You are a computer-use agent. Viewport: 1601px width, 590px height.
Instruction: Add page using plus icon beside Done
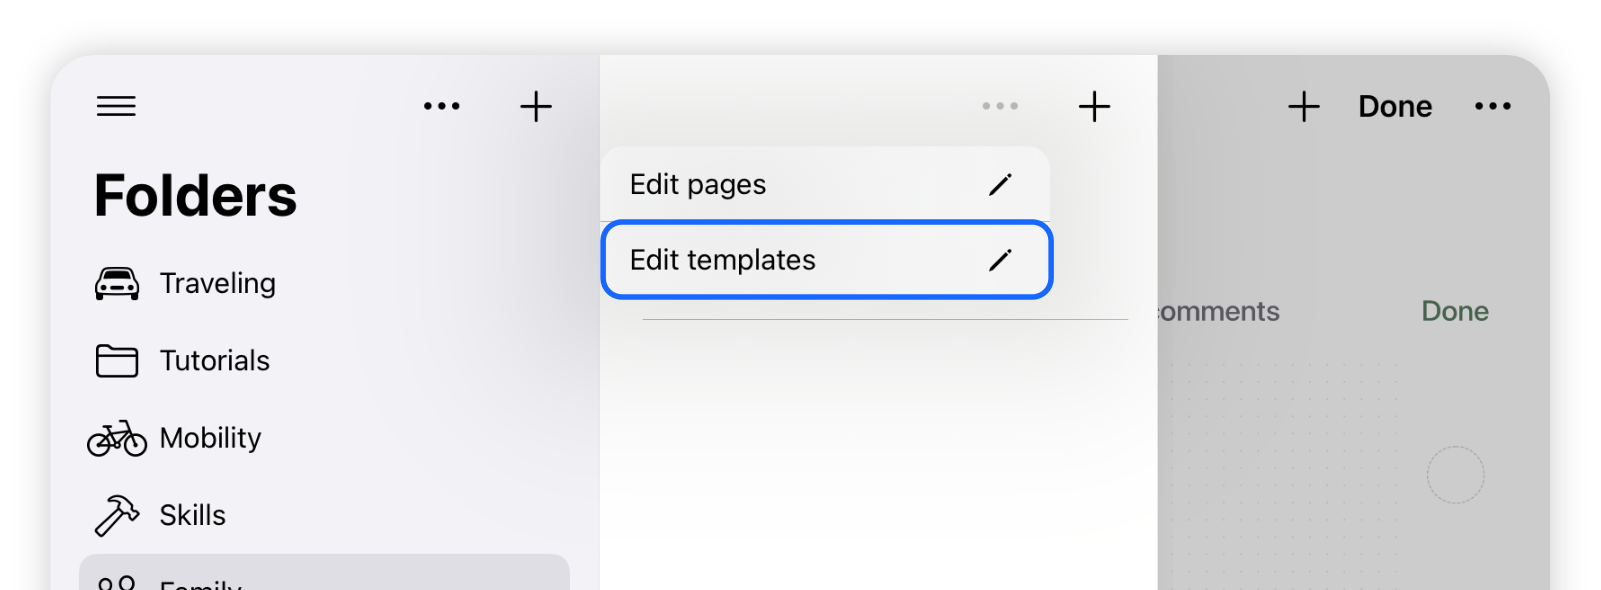click(x=1304, y=106)
